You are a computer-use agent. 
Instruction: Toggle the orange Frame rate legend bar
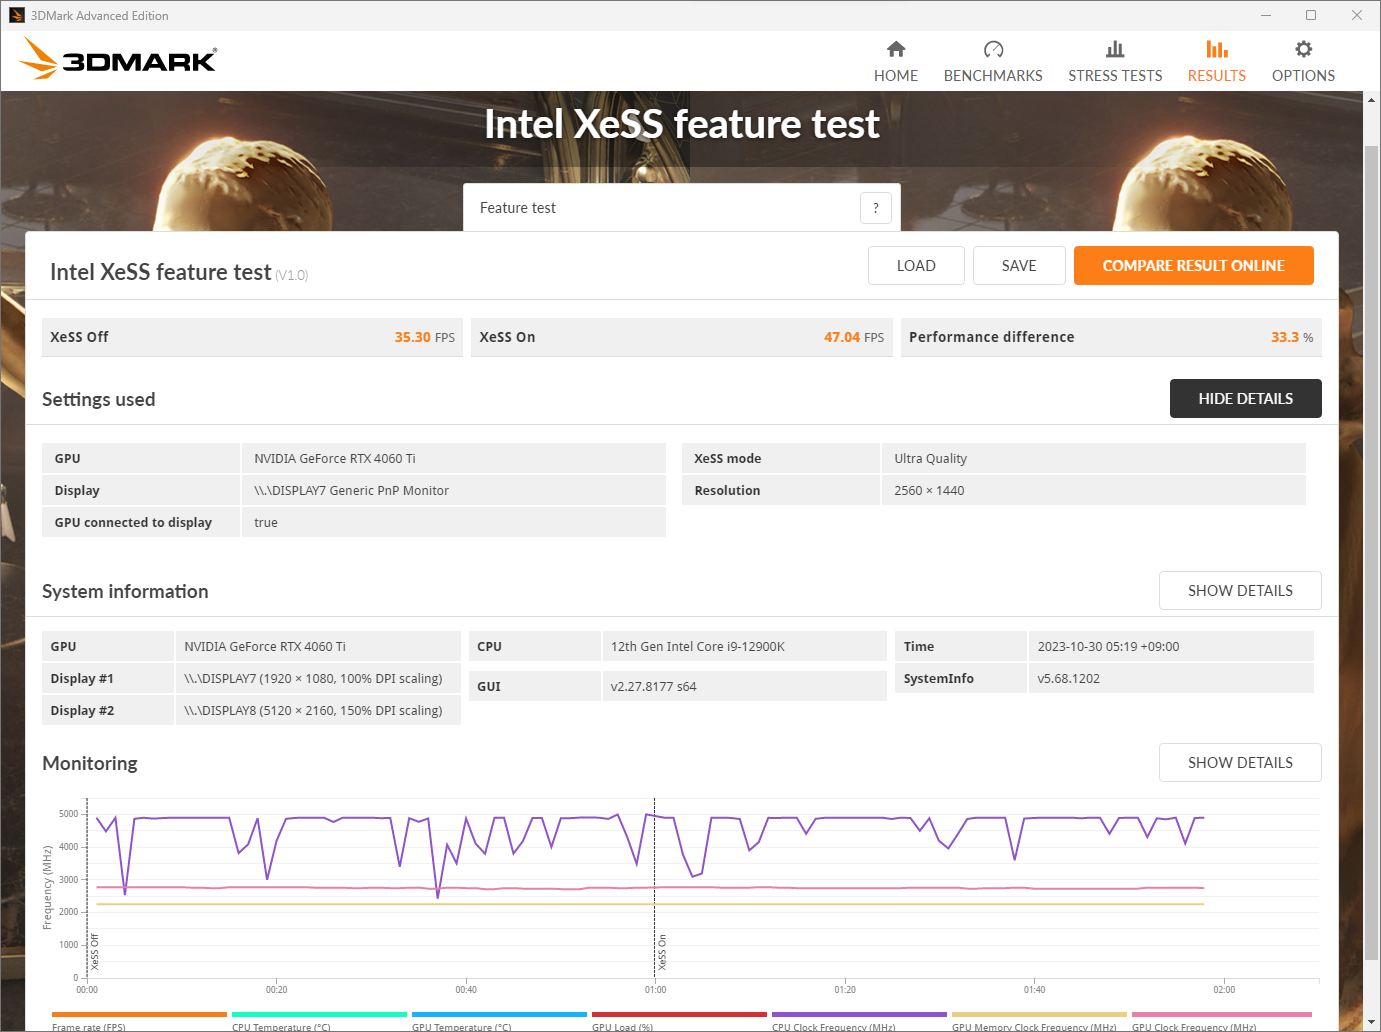(140, 1015)
